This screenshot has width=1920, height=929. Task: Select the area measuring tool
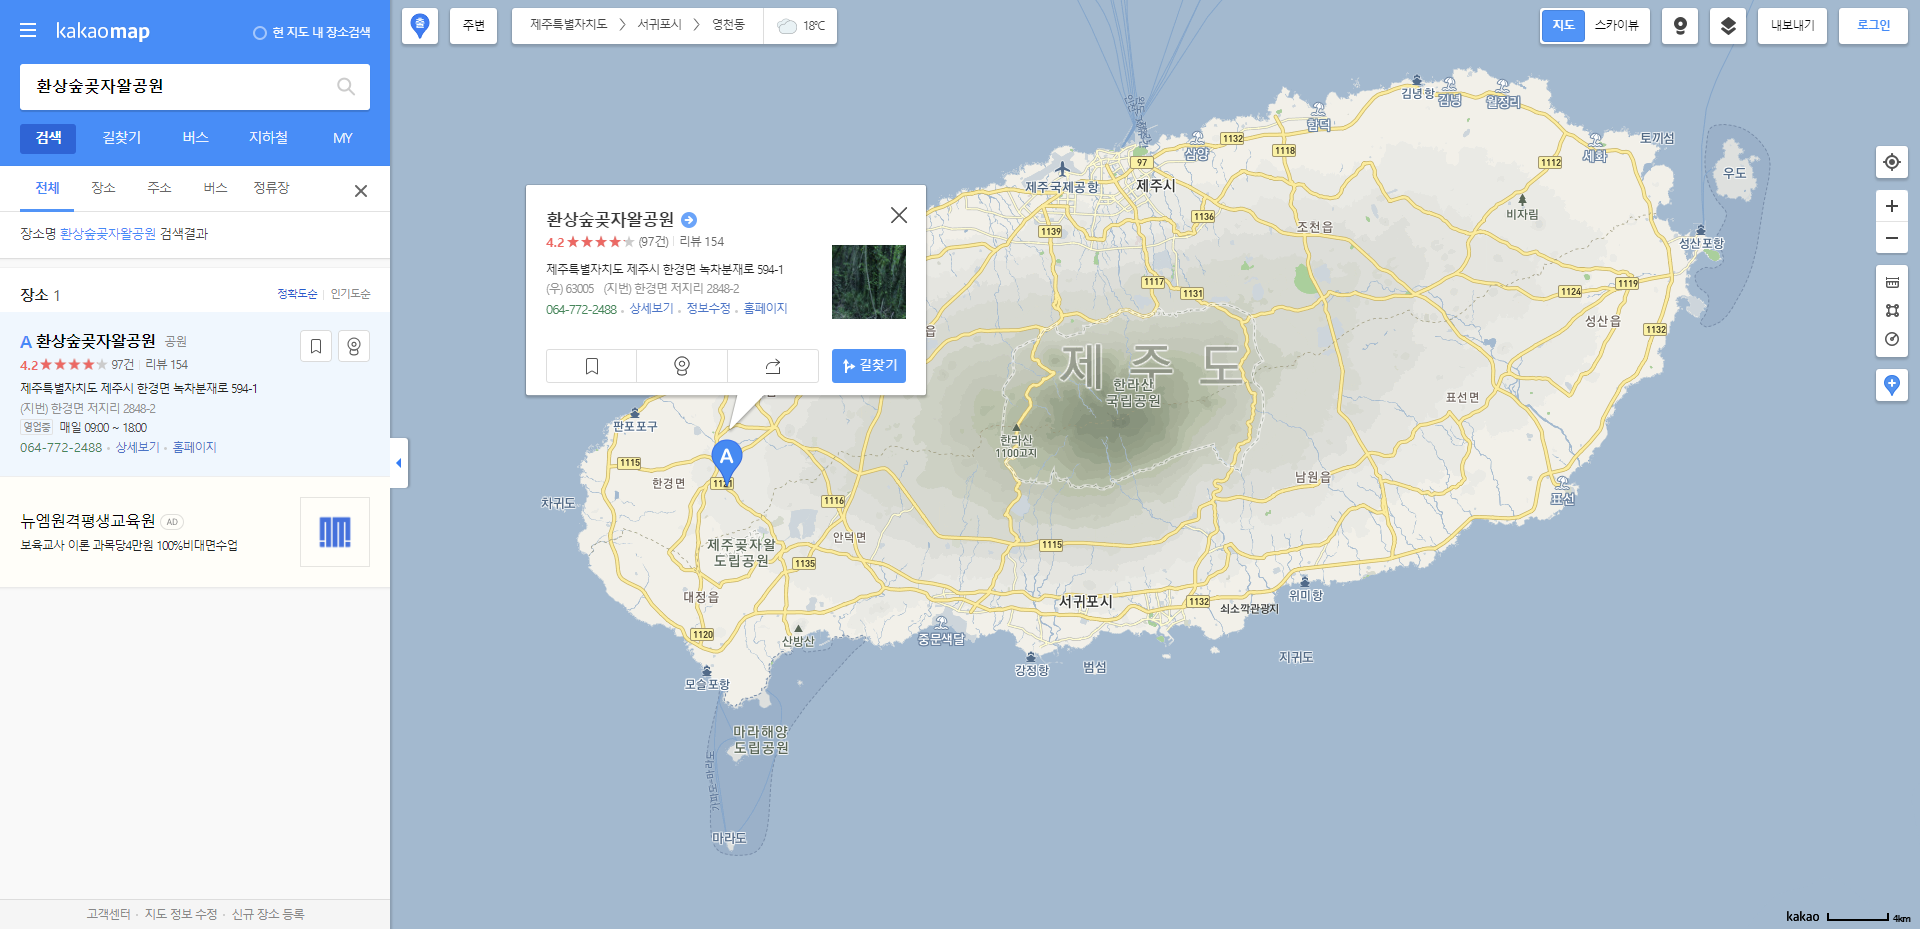(x=1892, y=311)
